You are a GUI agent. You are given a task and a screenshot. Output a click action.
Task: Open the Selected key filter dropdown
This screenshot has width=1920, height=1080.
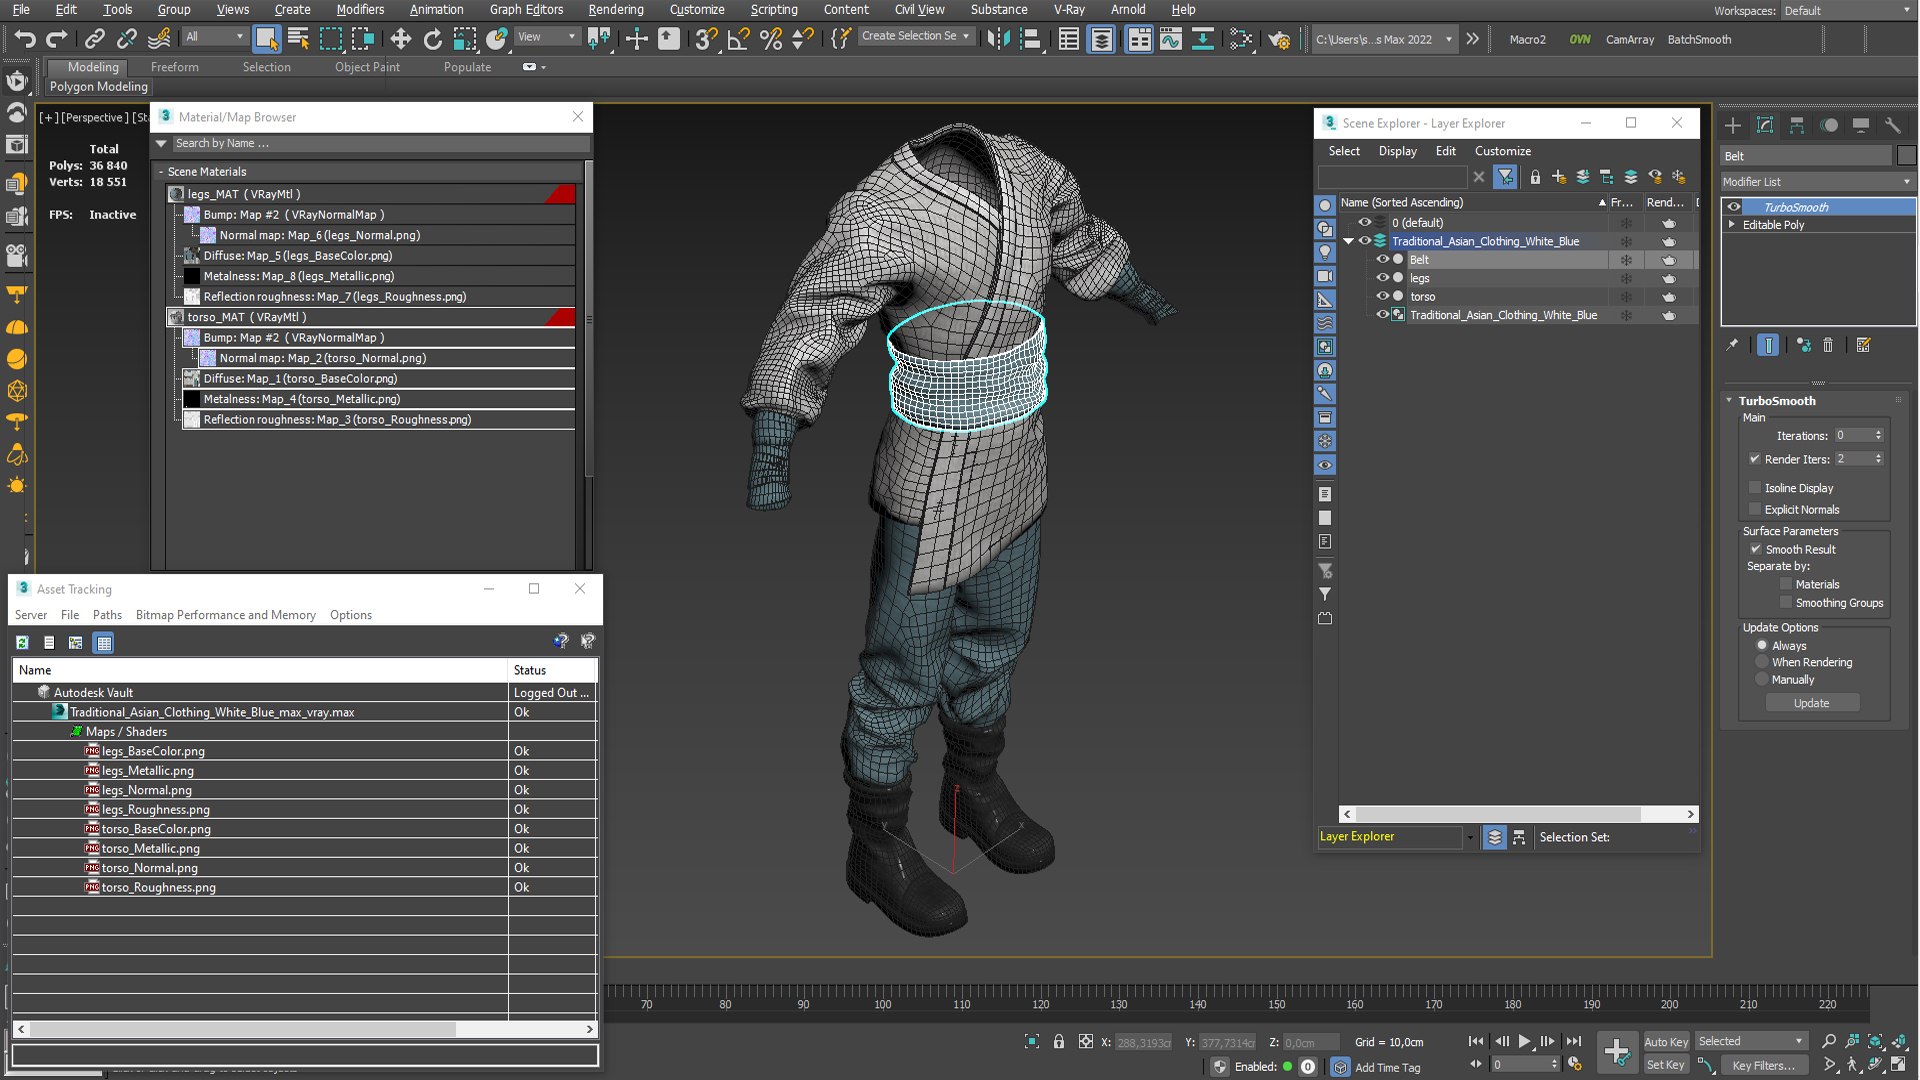1750,1041
